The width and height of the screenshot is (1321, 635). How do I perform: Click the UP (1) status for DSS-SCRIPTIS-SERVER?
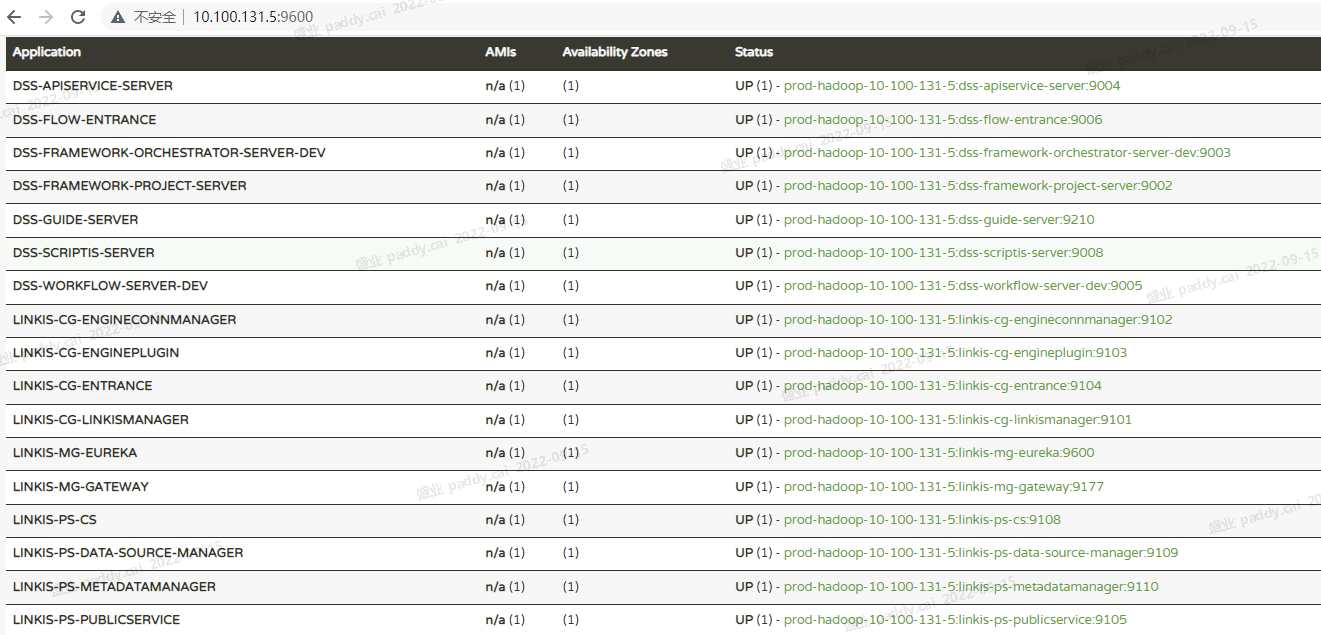pyautogui.click(x=754, y=253)
